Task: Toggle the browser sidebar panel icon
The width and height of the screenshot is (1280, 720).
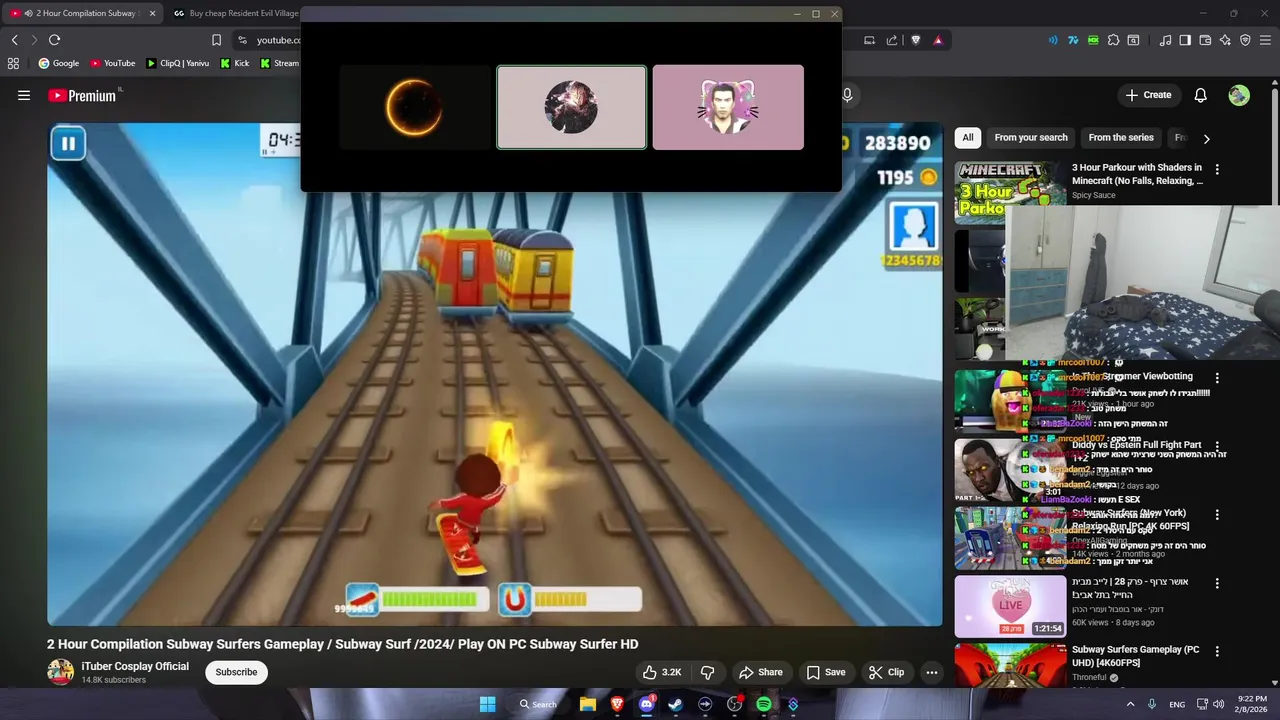Action: 1185,40
